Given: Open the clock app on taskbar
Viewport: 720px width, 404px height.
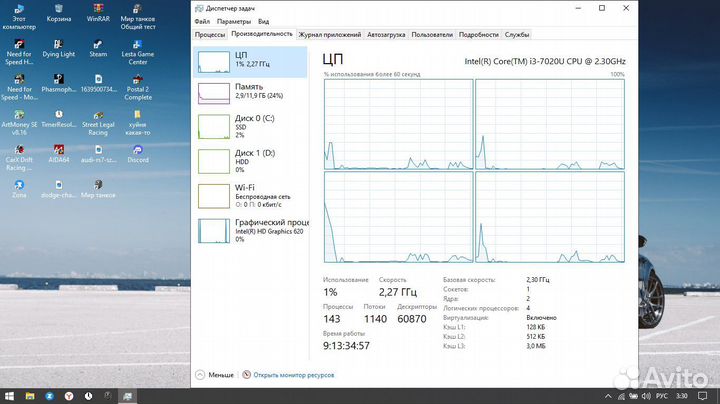Looking at the screenshot, I should tap(88, 396).
